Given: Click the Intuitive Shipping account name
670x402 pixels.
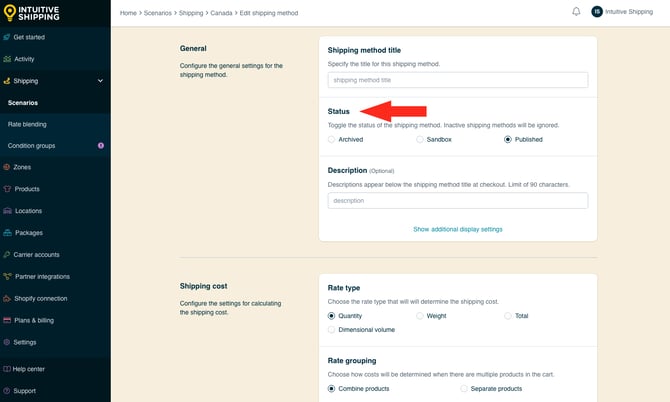Looking at the screenshot, I should click(x=629, y=12).
